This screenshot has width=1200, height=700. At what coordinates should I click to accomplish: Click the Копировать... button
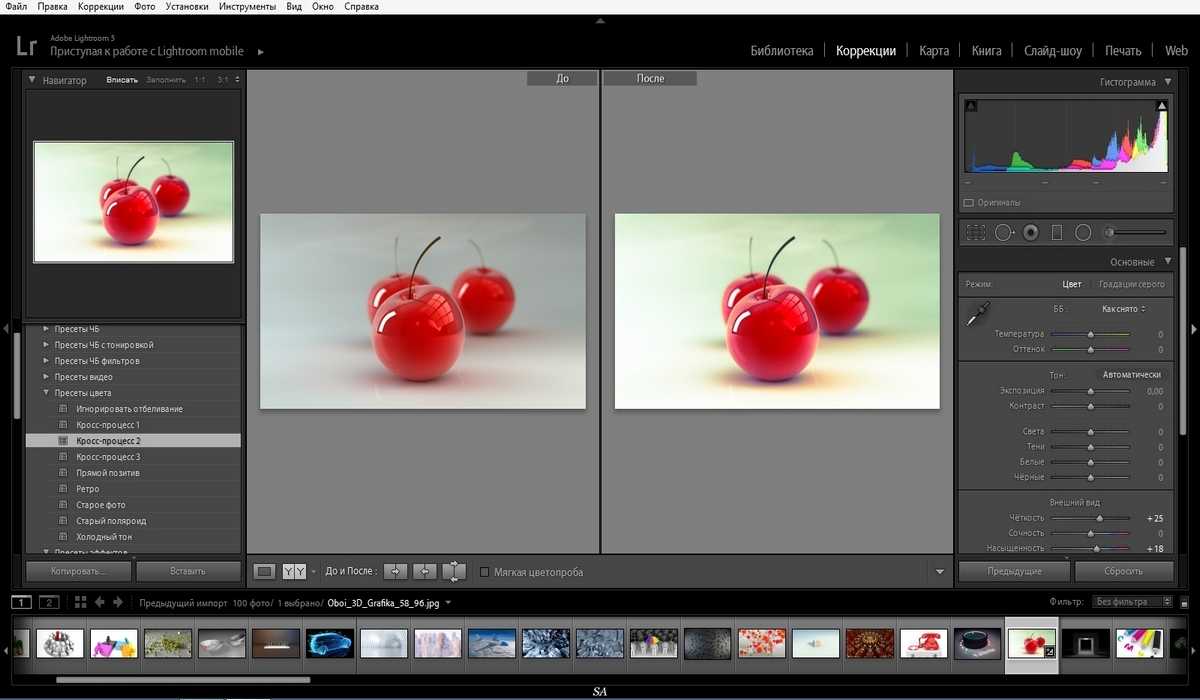pyautogui.click(x=78, y=571)
